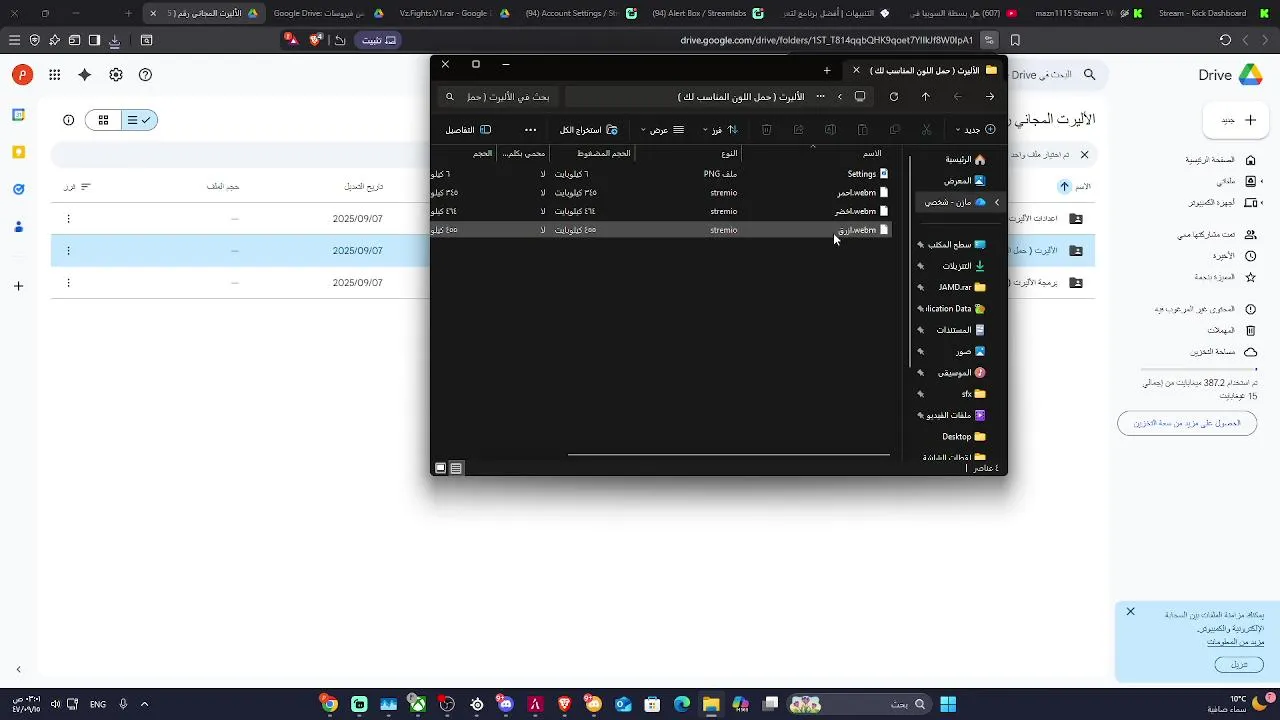Go up one folder level in File Explorer
Screen dimensions: 1280x720
(926, 97)
